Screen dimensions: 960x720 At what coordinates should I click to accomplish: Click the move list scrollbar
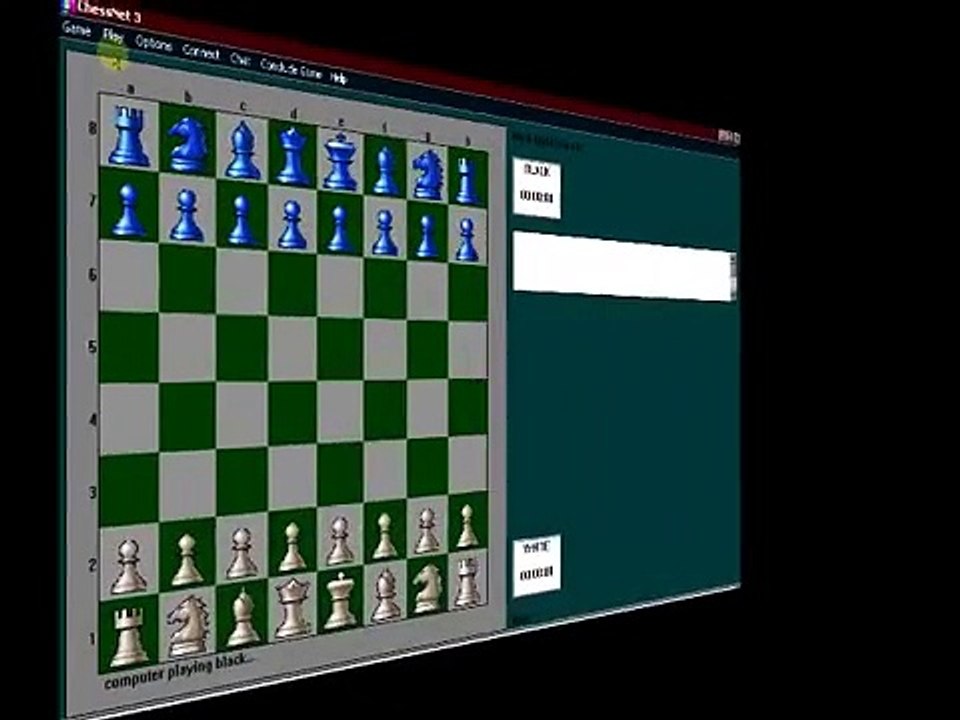click(733, 277)
